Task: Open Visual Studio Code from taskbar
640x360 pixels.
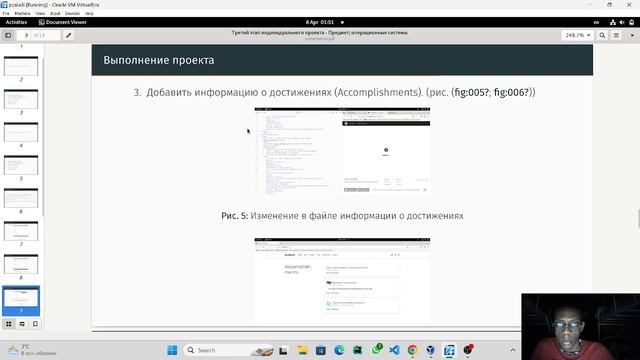Action: 394,350
